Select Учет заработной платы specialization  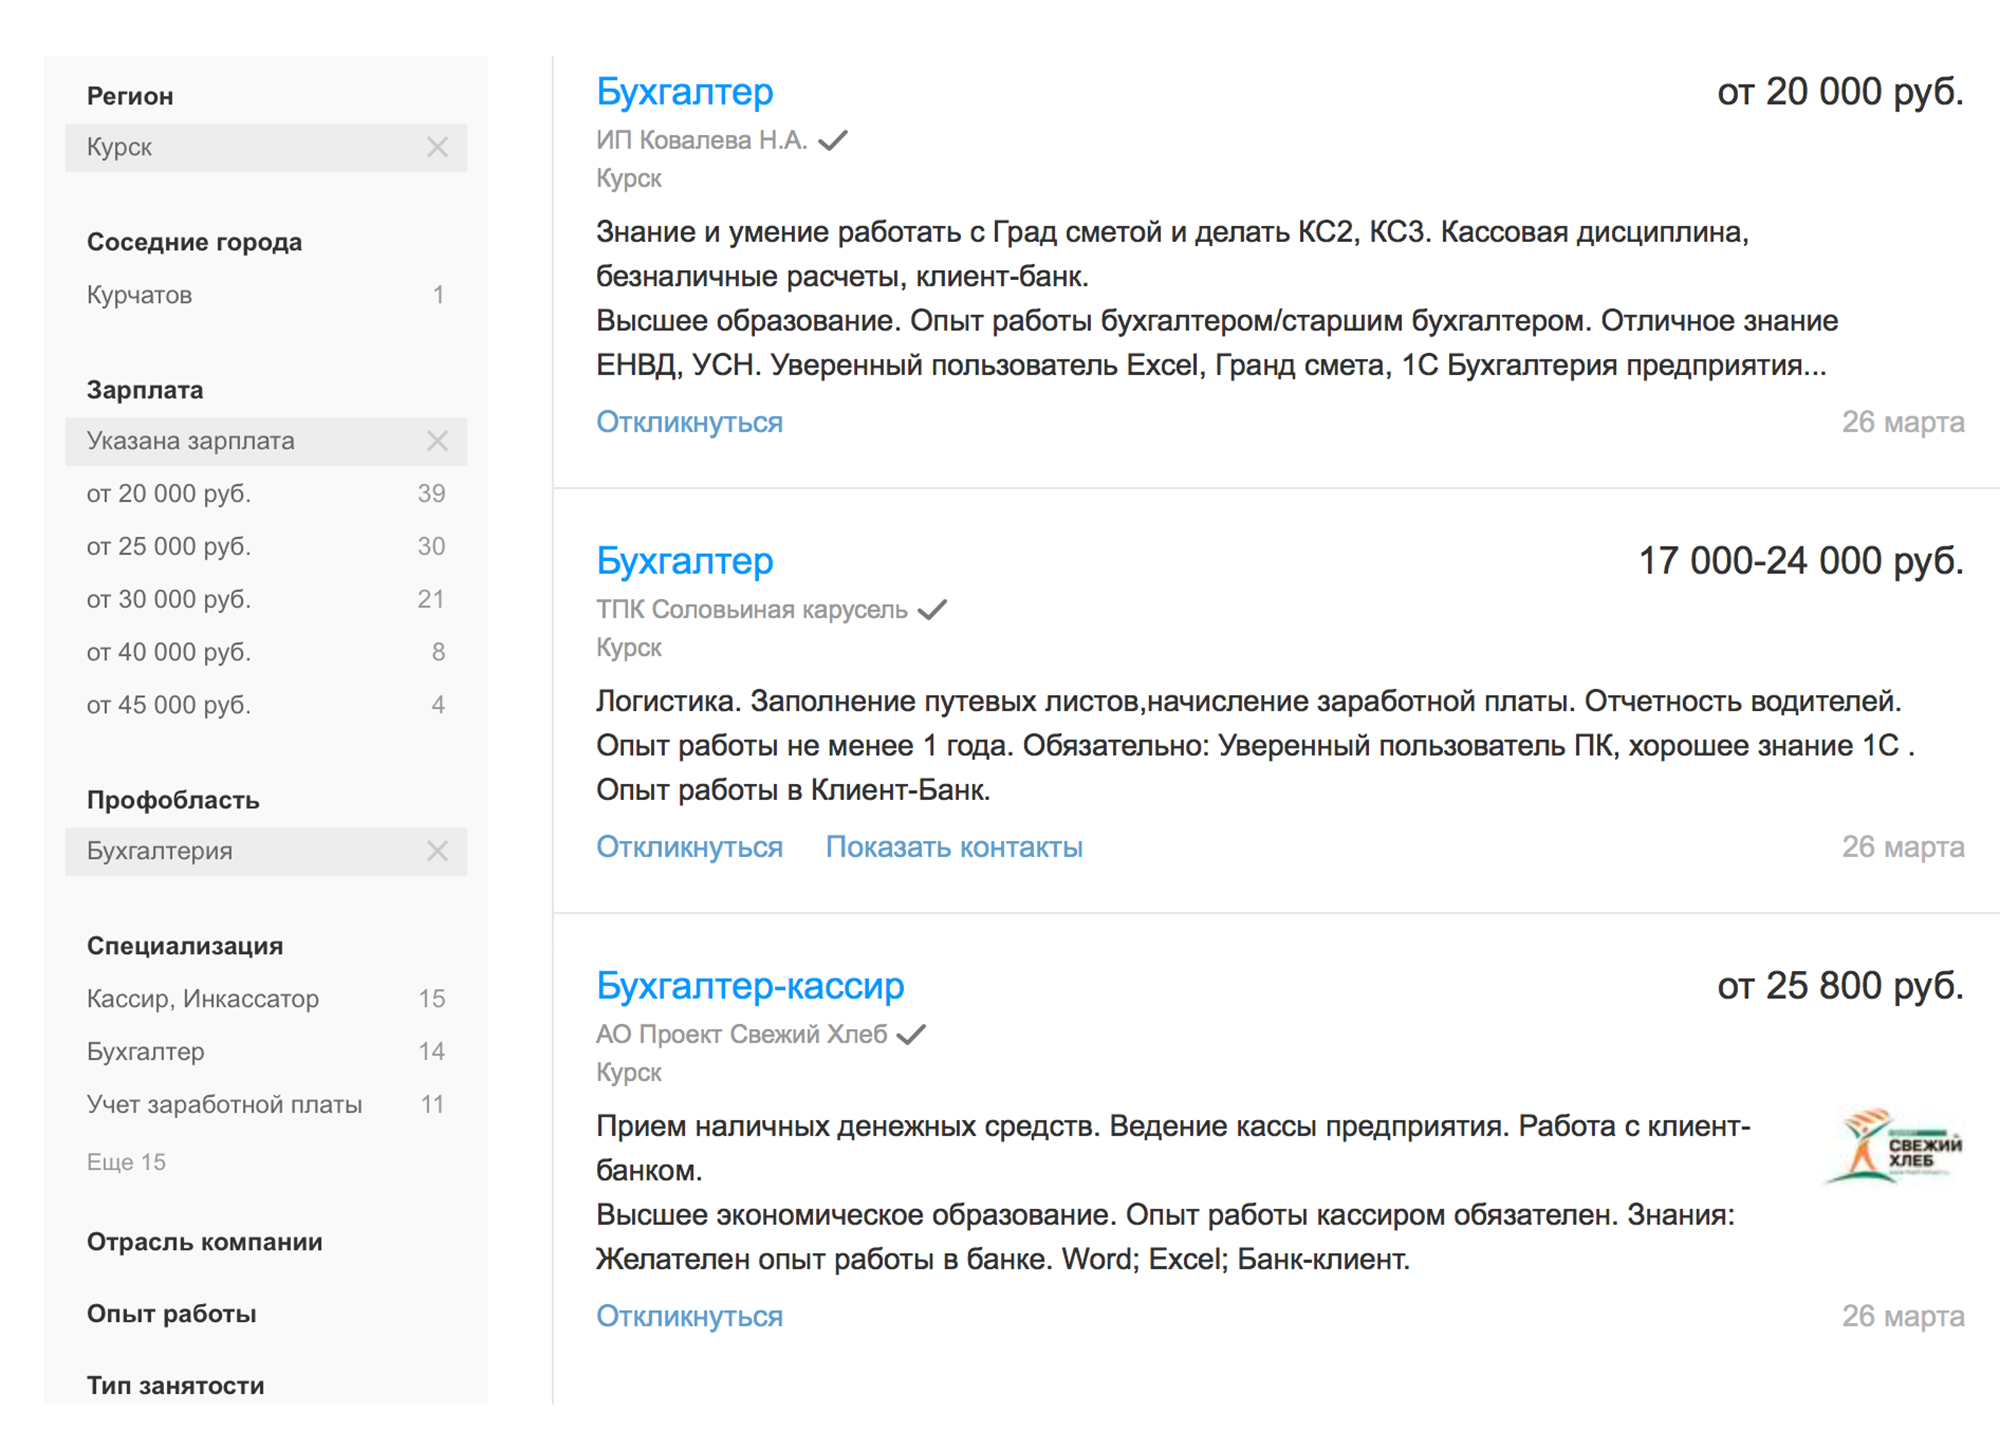click(x=266, y=1105)
